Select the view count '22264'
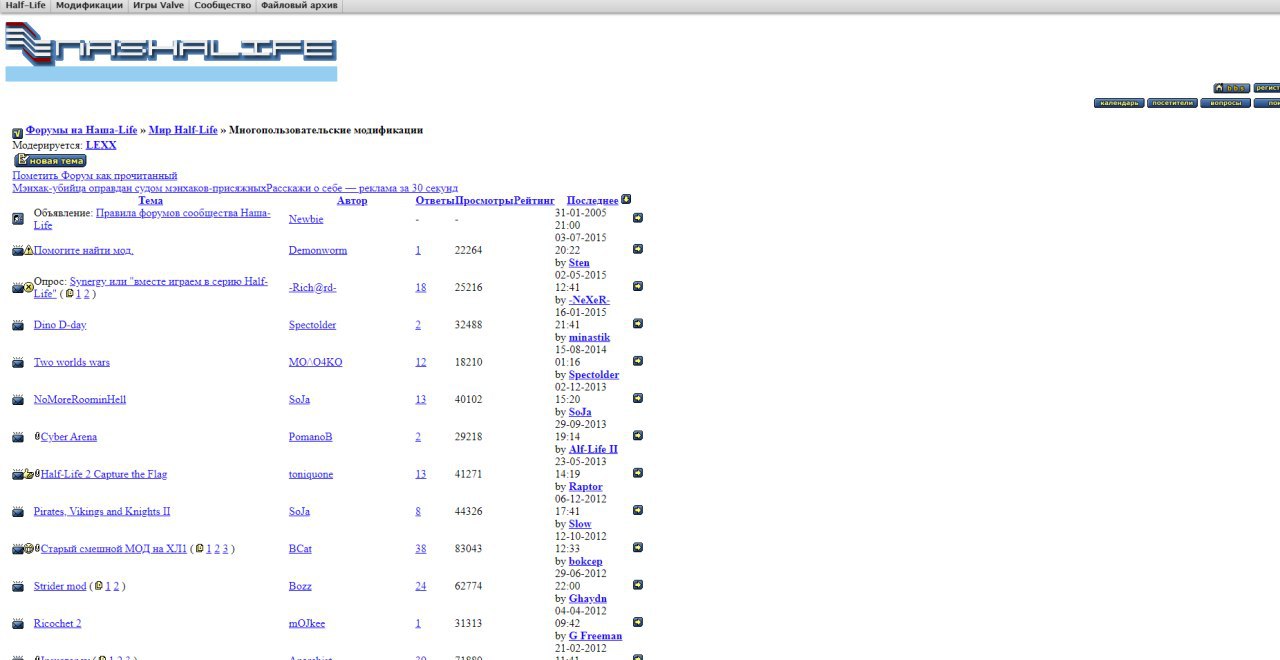The image size is (1280, 660). tap(468, 250)
